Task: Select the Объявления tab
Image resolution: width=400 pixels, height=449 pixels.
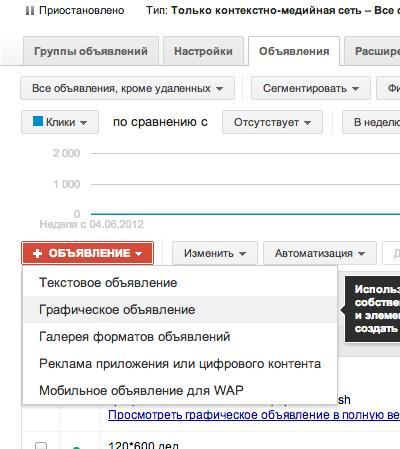Action: tap(294, 51)
